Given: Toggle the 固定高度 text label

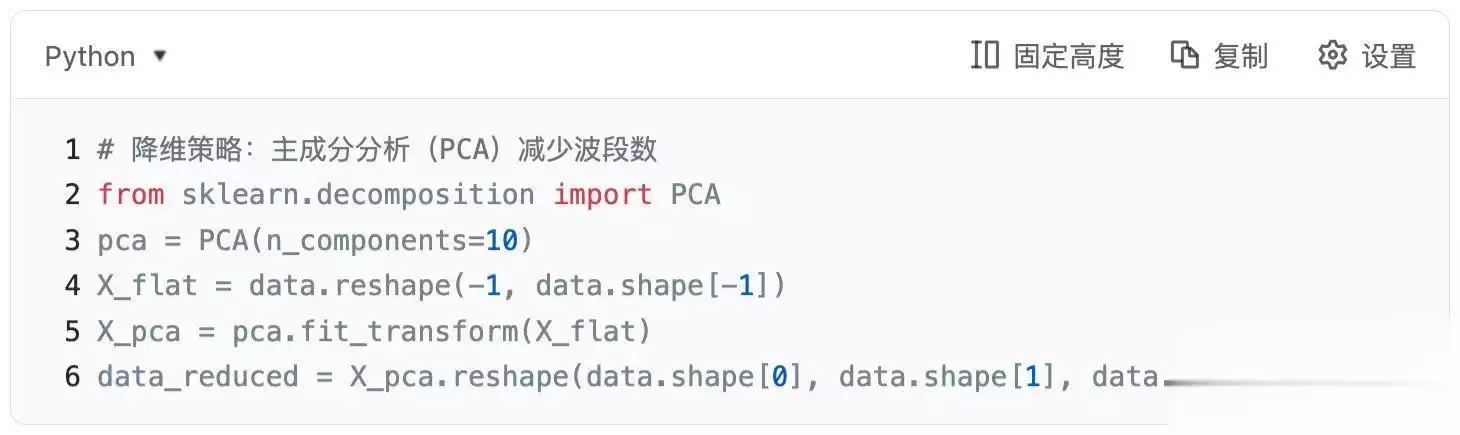Looking at the screenshot, I should point(1069,56).
